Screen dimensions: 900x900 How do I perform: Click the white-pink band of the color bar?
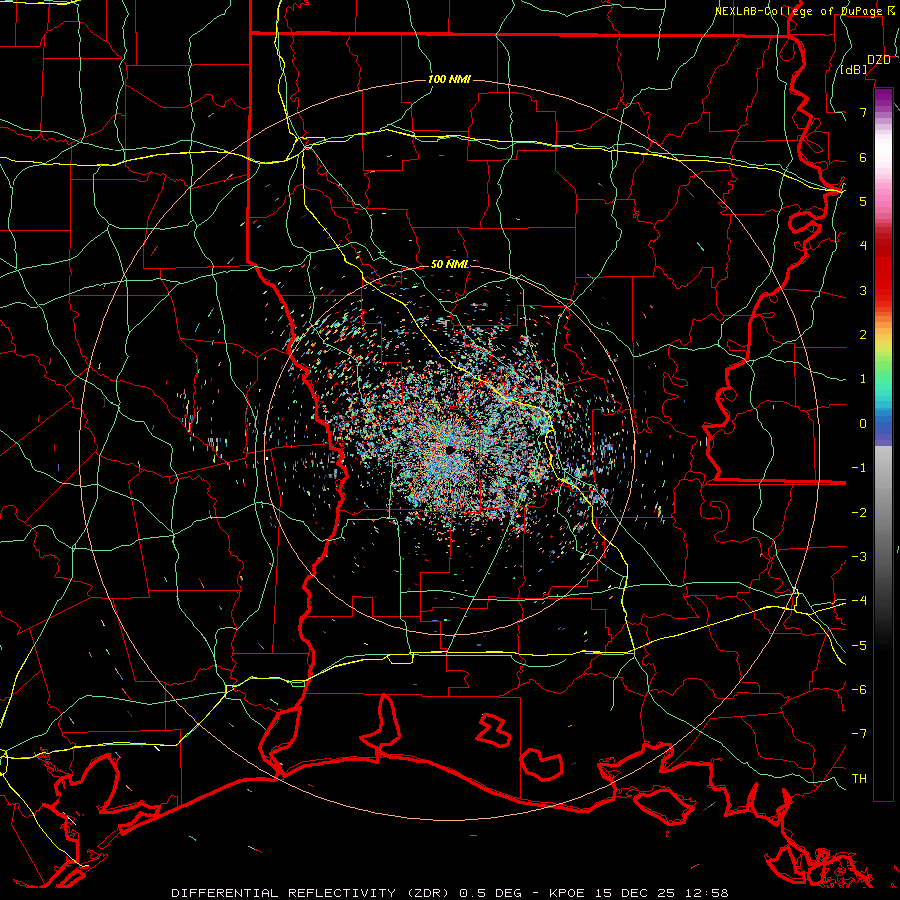(883, 155)
